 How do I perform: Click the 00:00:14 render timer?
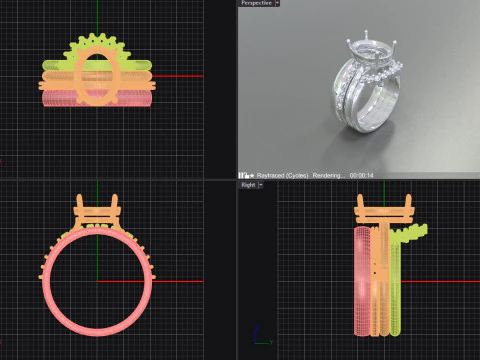[x=362, y=175]
